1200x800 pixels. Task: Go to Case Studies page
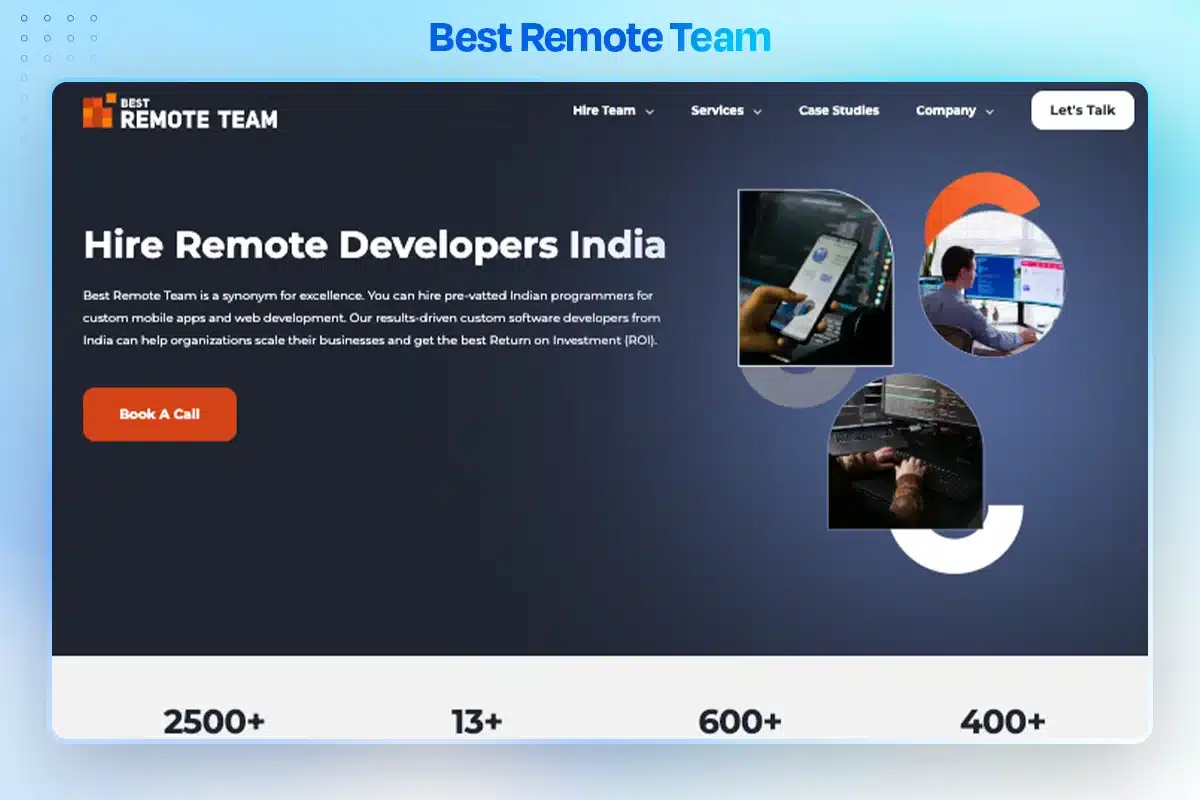coord(839,111)
